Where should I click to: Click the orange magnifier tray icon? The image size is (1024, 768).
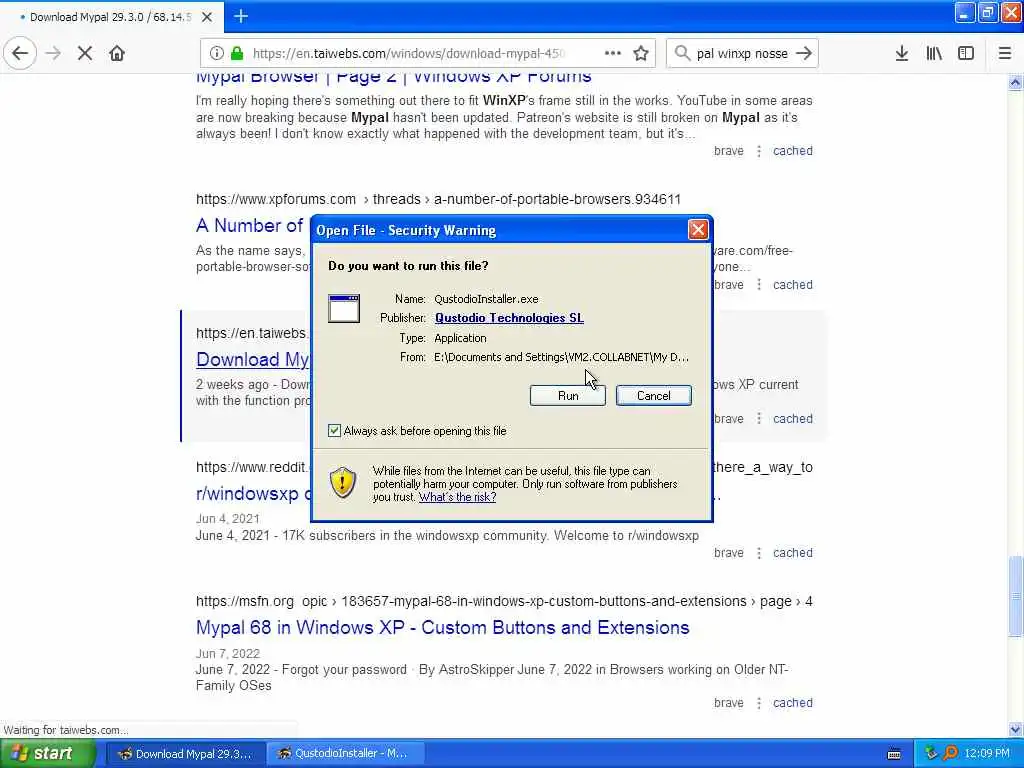pyautogui.click(x=950, y=753)
